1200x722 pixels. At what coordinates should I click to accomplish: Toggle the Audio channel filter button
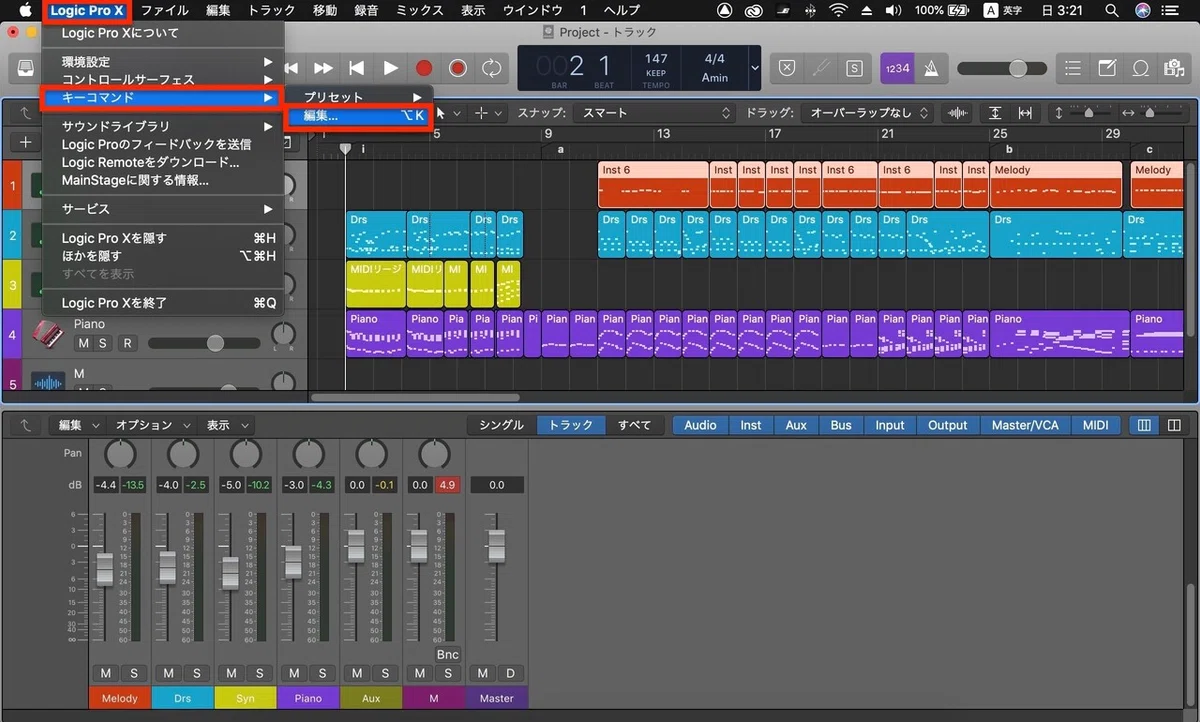(x=700, y=425)
